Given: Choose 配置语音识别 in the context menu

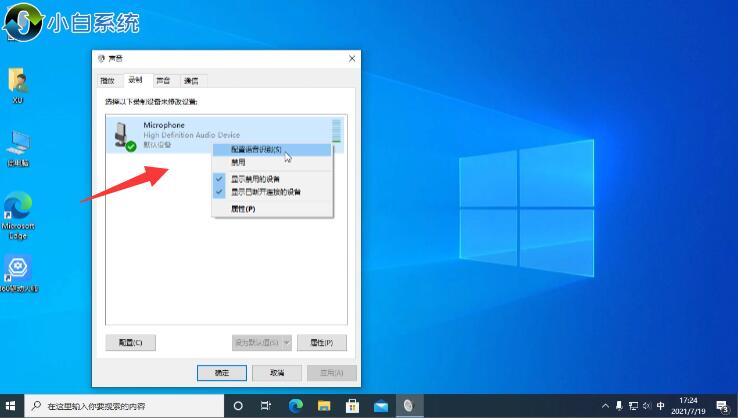Looking at the screenshot, I should click(256, 149).
